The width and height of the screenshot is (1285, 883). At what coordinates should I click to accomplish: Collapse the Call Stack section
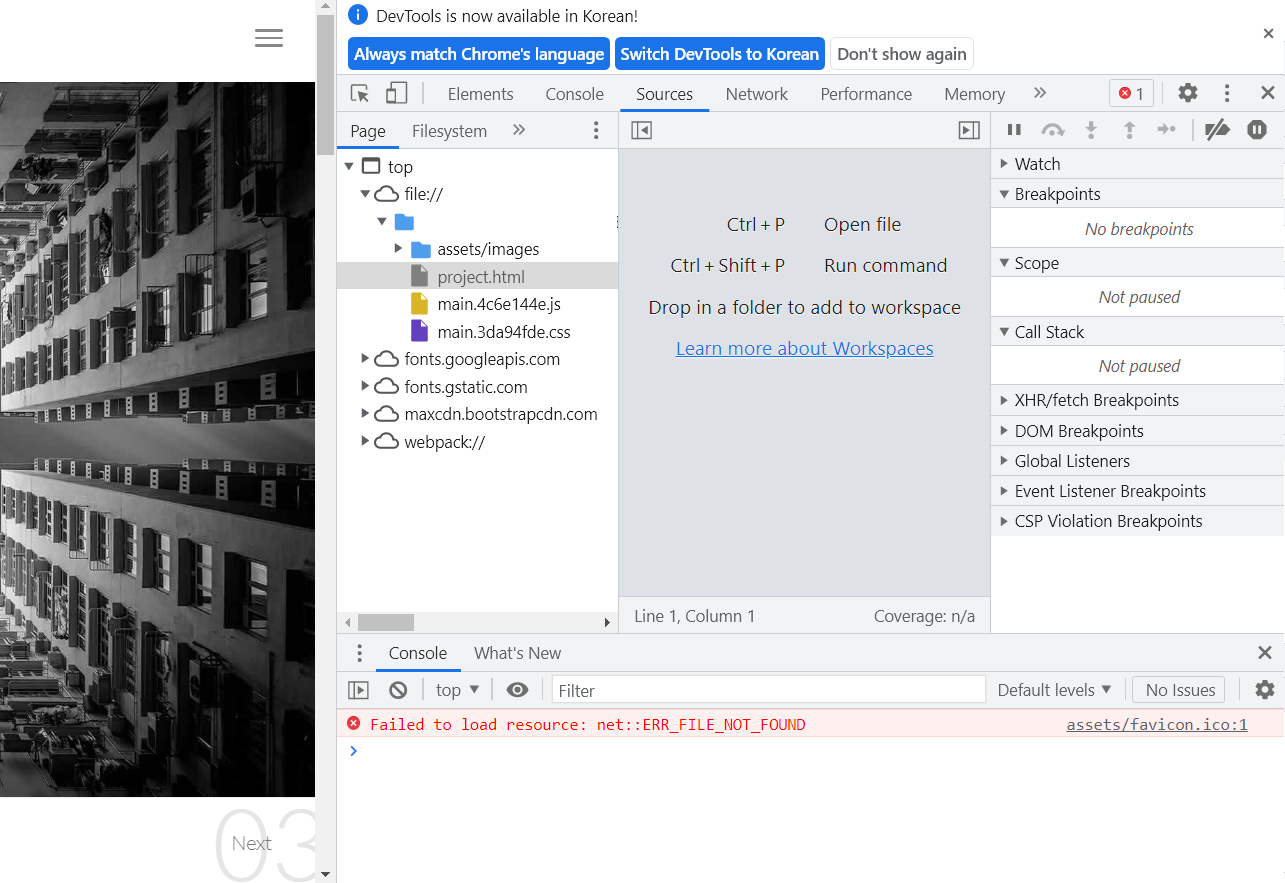(x=1137, y=332)
